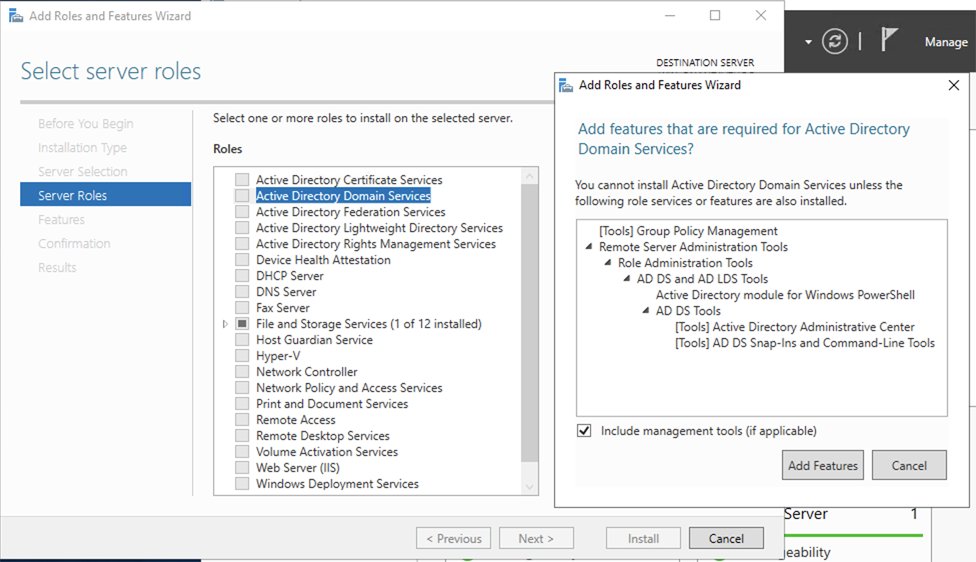Check the Remote Access role
976x562 pixels.
point(242,420)
